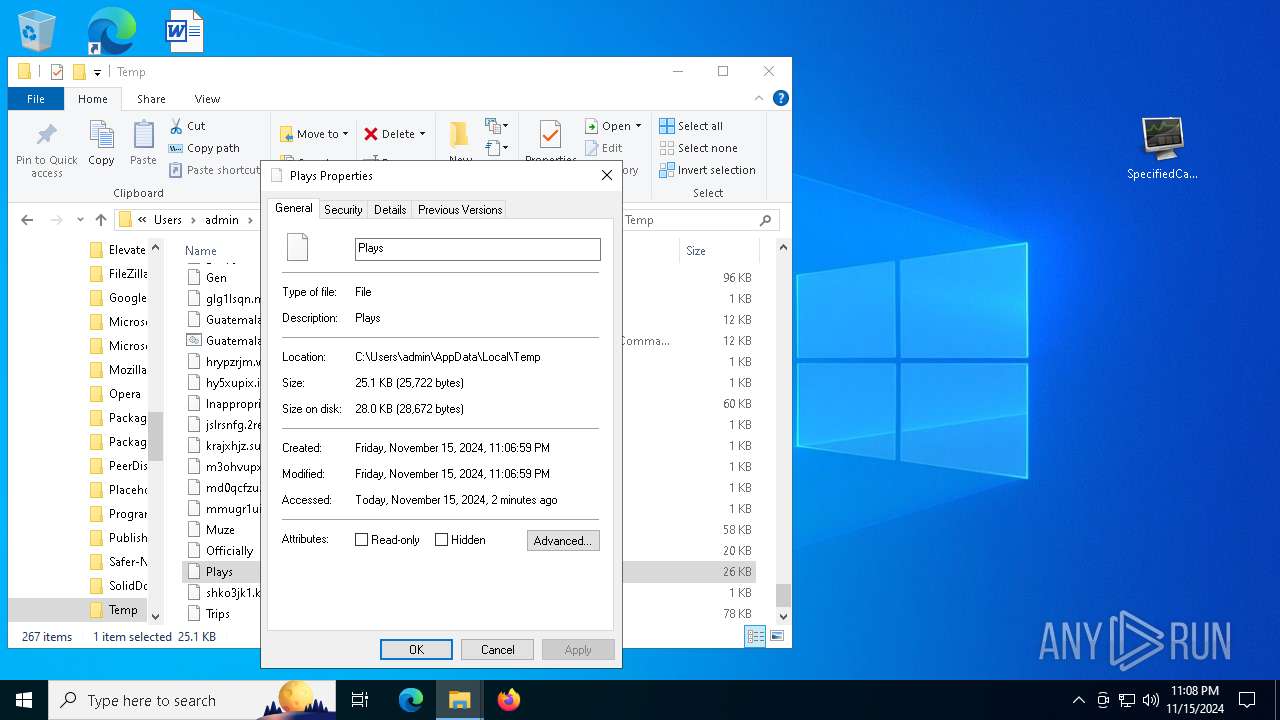Click OK in Plays Properties
The height and width of the screenshot is (720, 1280).
(416, 650)
